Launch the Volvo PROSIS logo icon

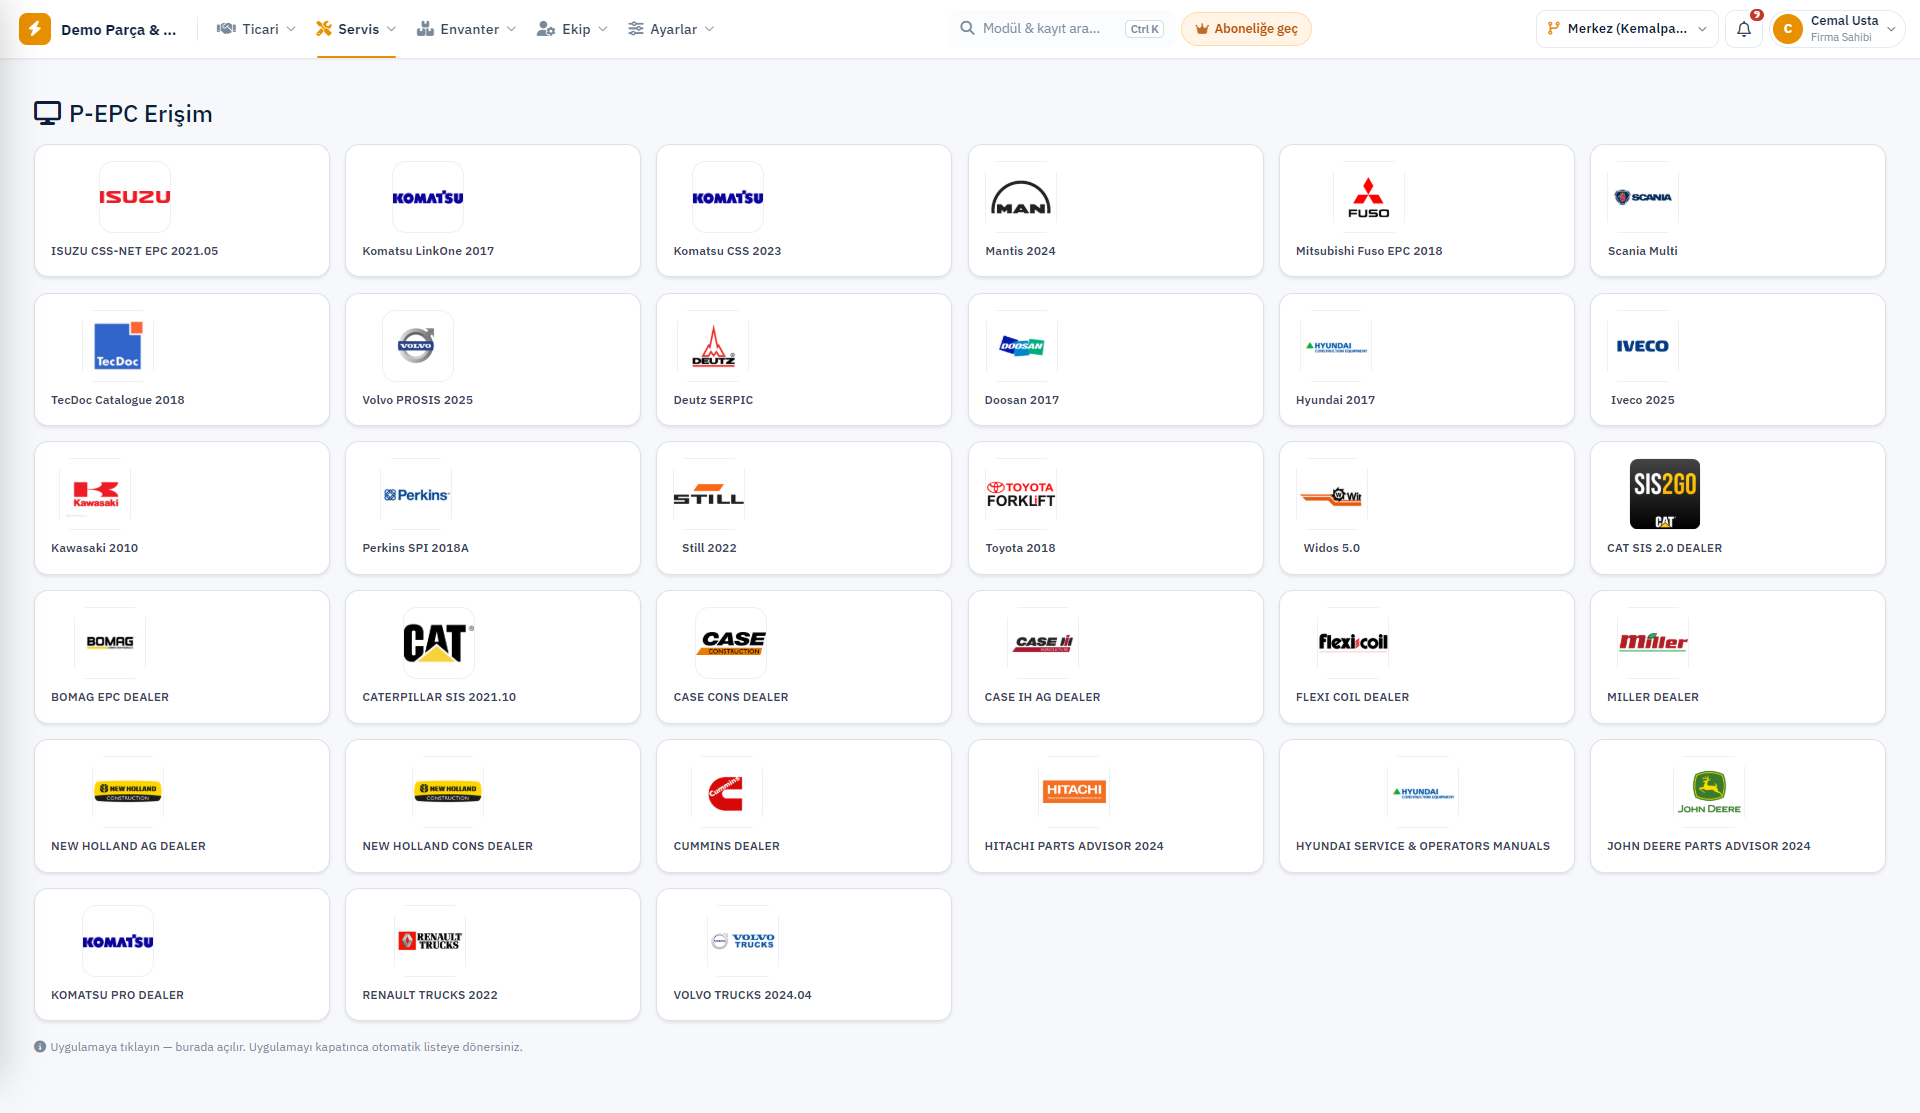pyautogui.click(x=418, y=346)
